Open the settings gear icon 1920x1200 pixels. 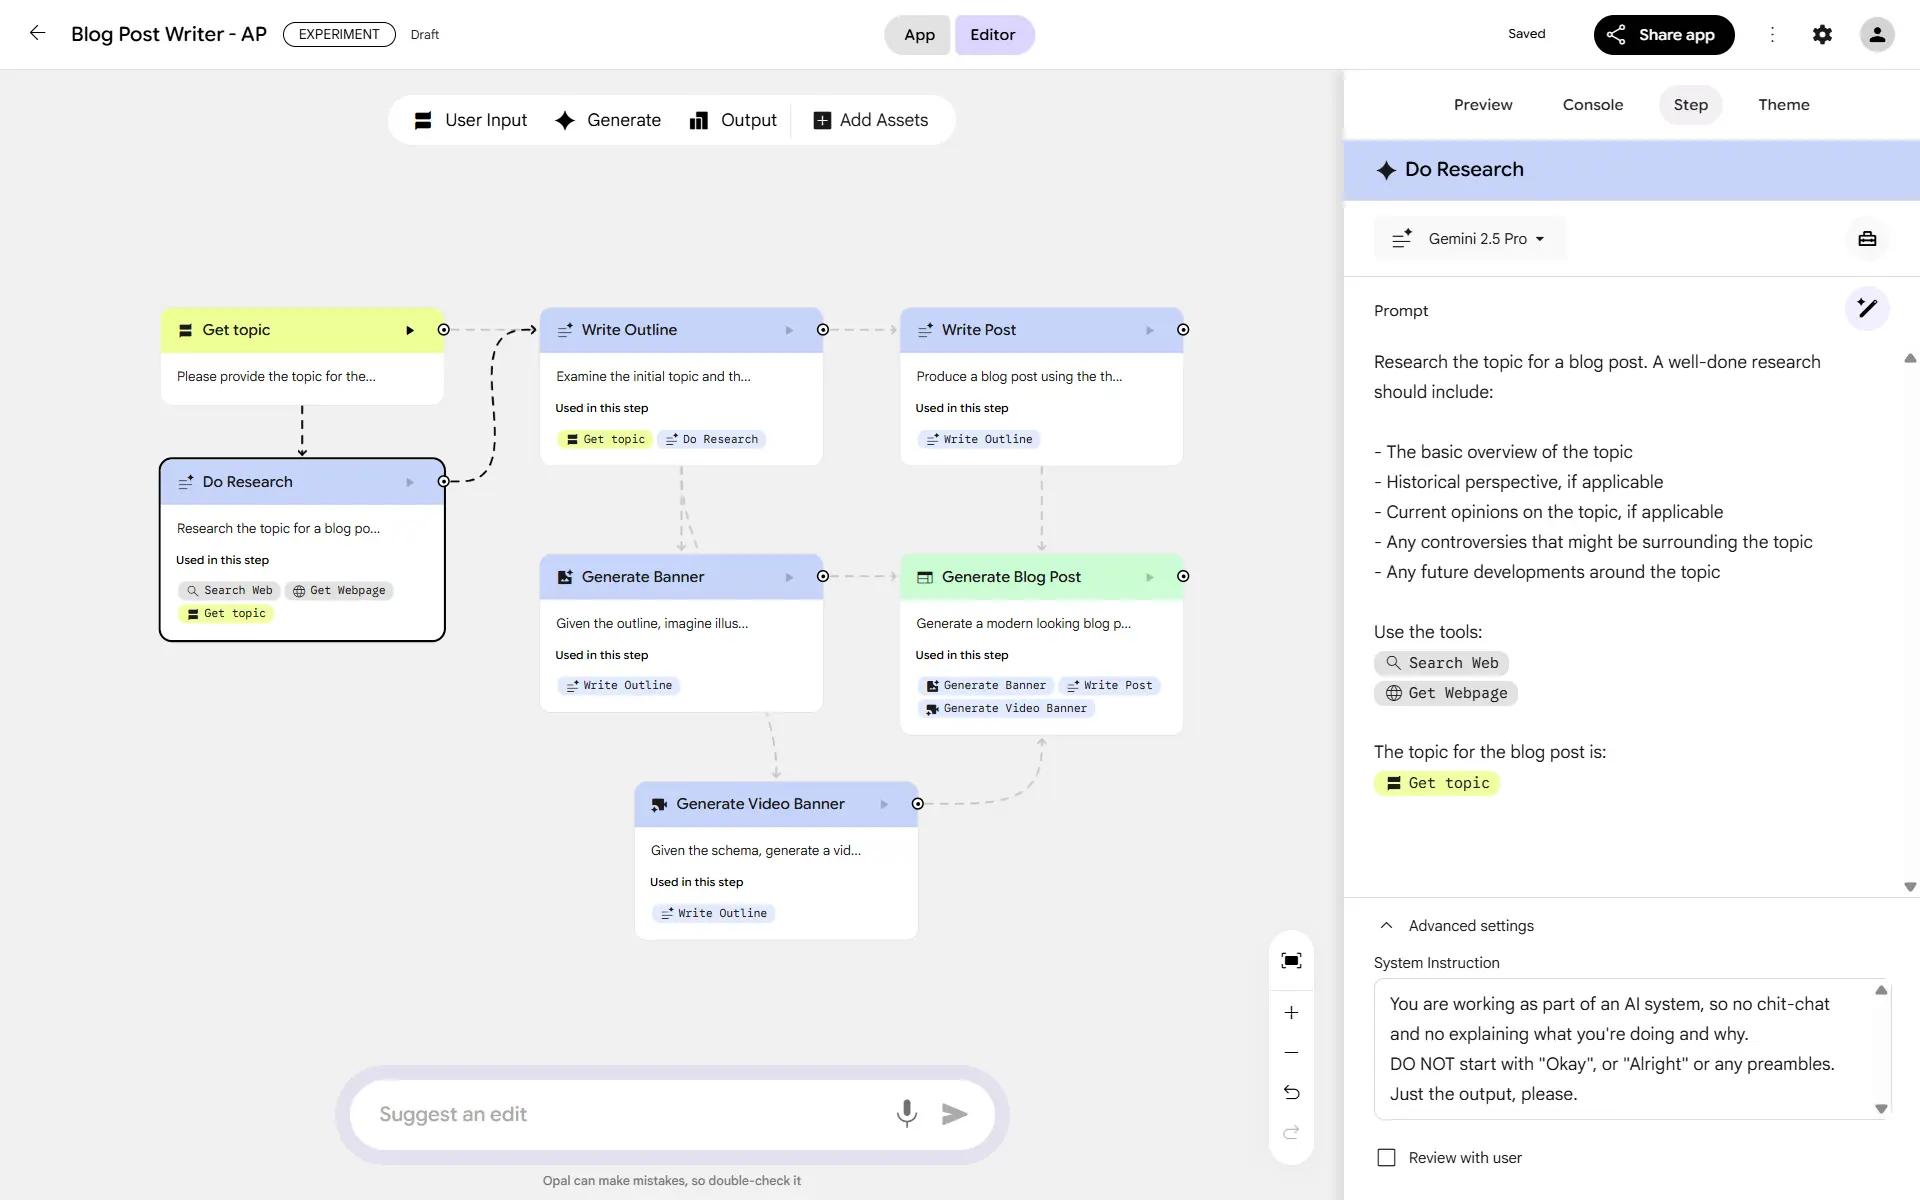[1822, 34]
